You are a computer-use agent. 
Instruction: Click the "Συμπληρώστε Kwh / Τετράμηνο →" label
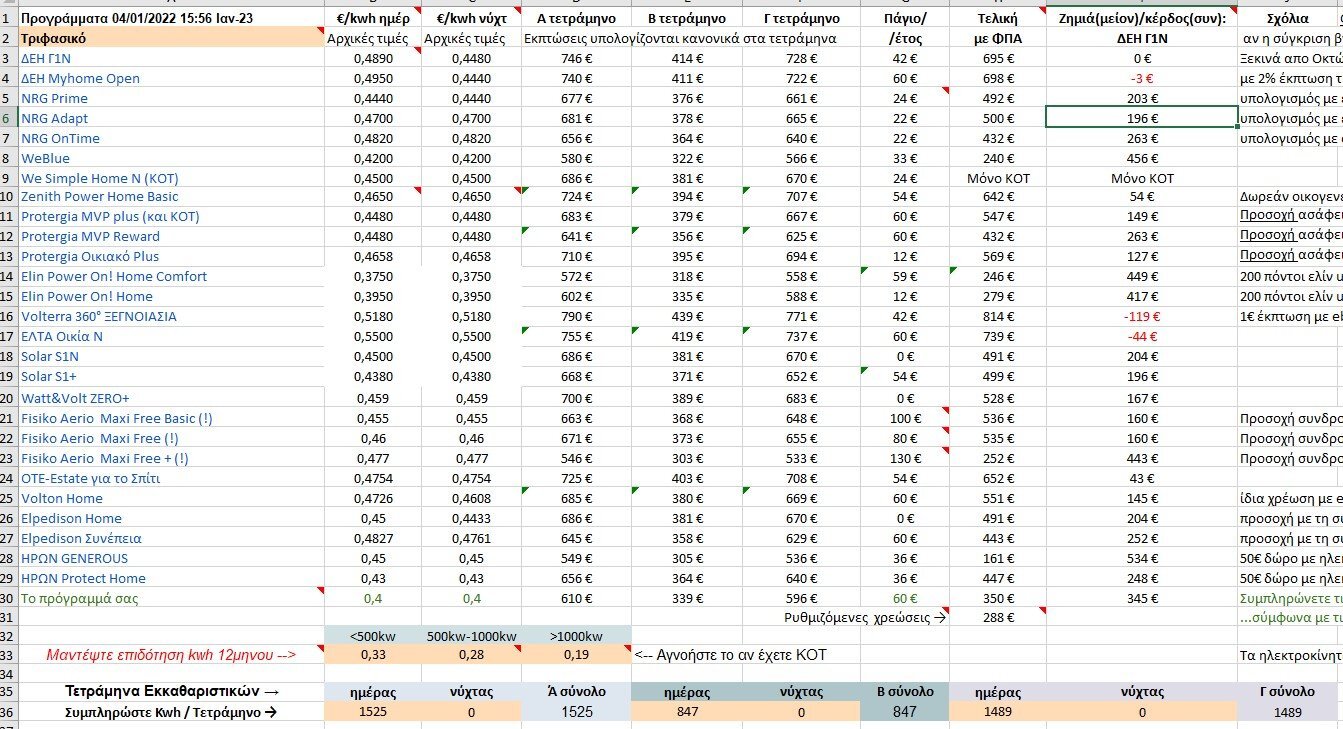(x=170, y=712)
